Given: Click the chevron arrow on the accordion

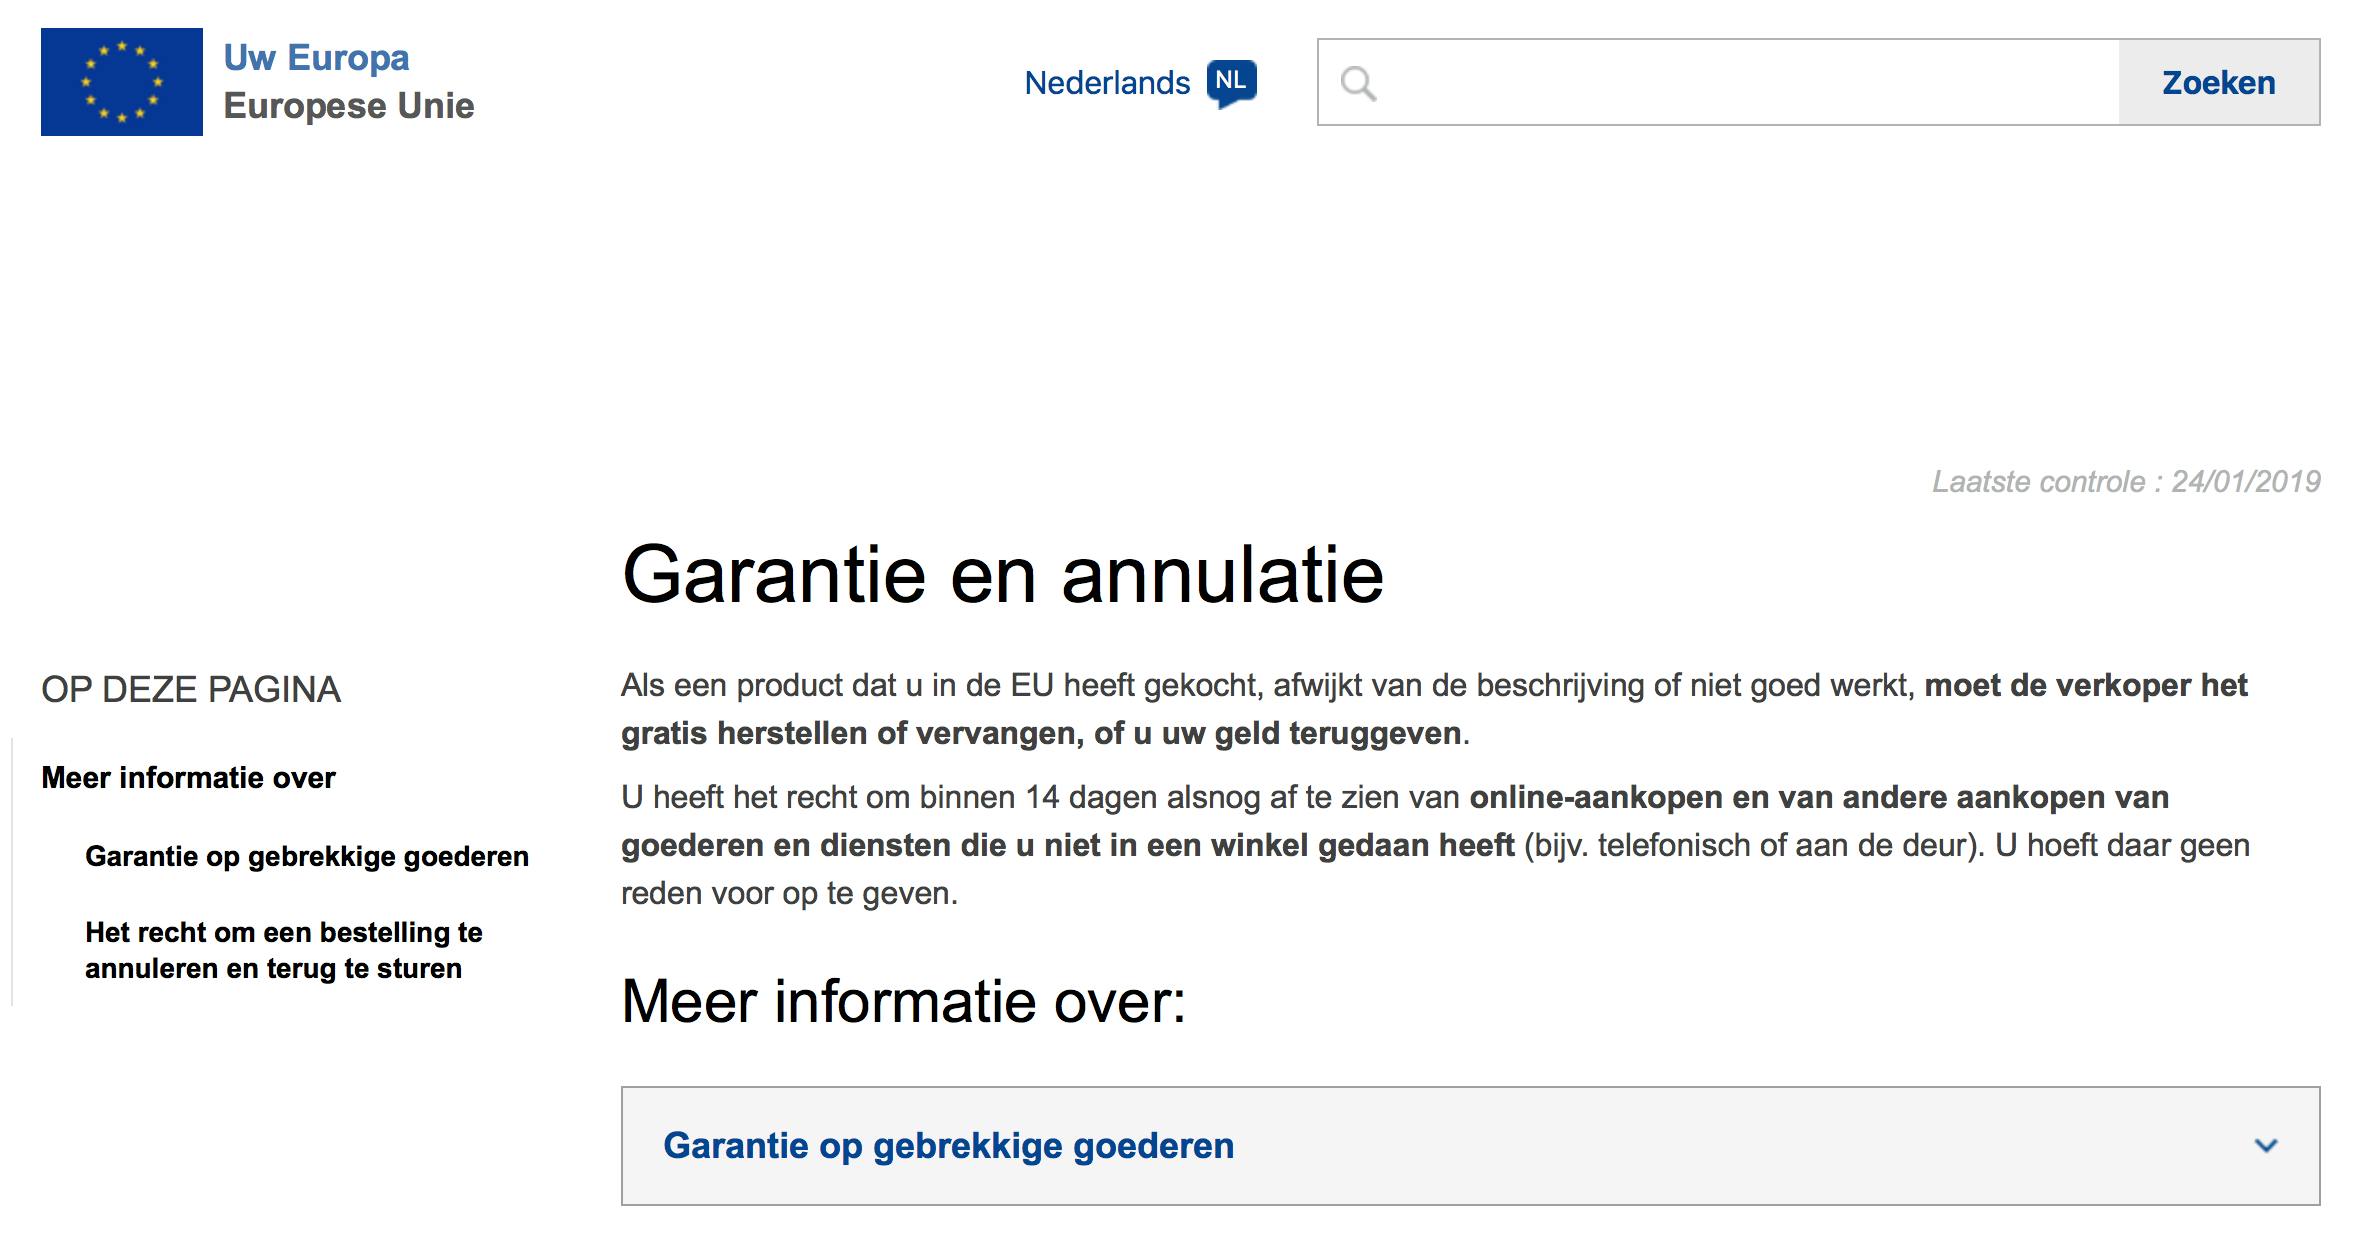Looking at the screenshot, I should click(x=2266, y=1146).
